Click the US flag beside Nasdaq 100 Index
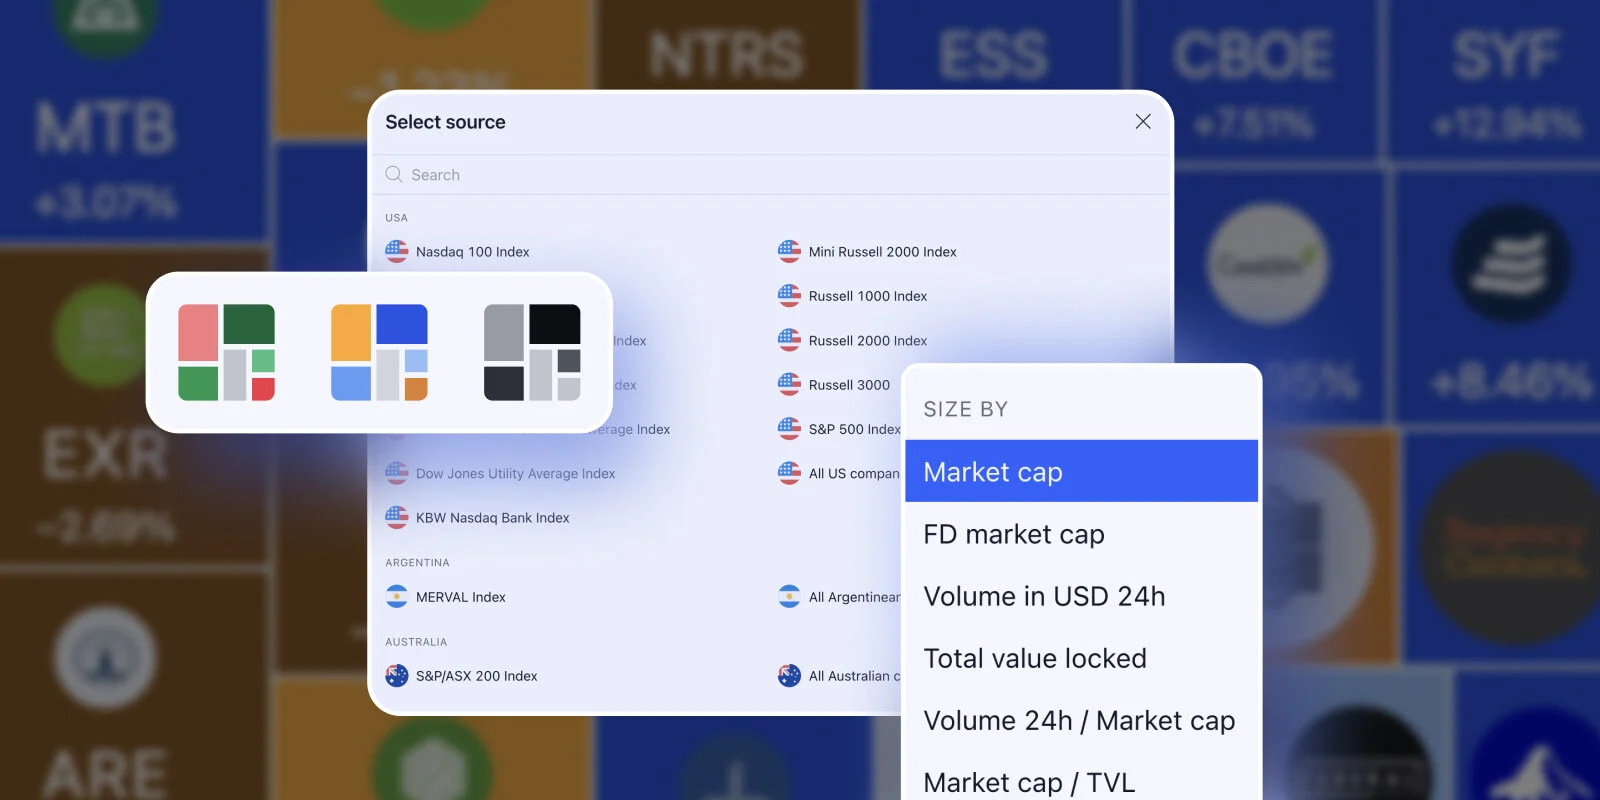Screen dimensions: 1600x800 (397, 251)
